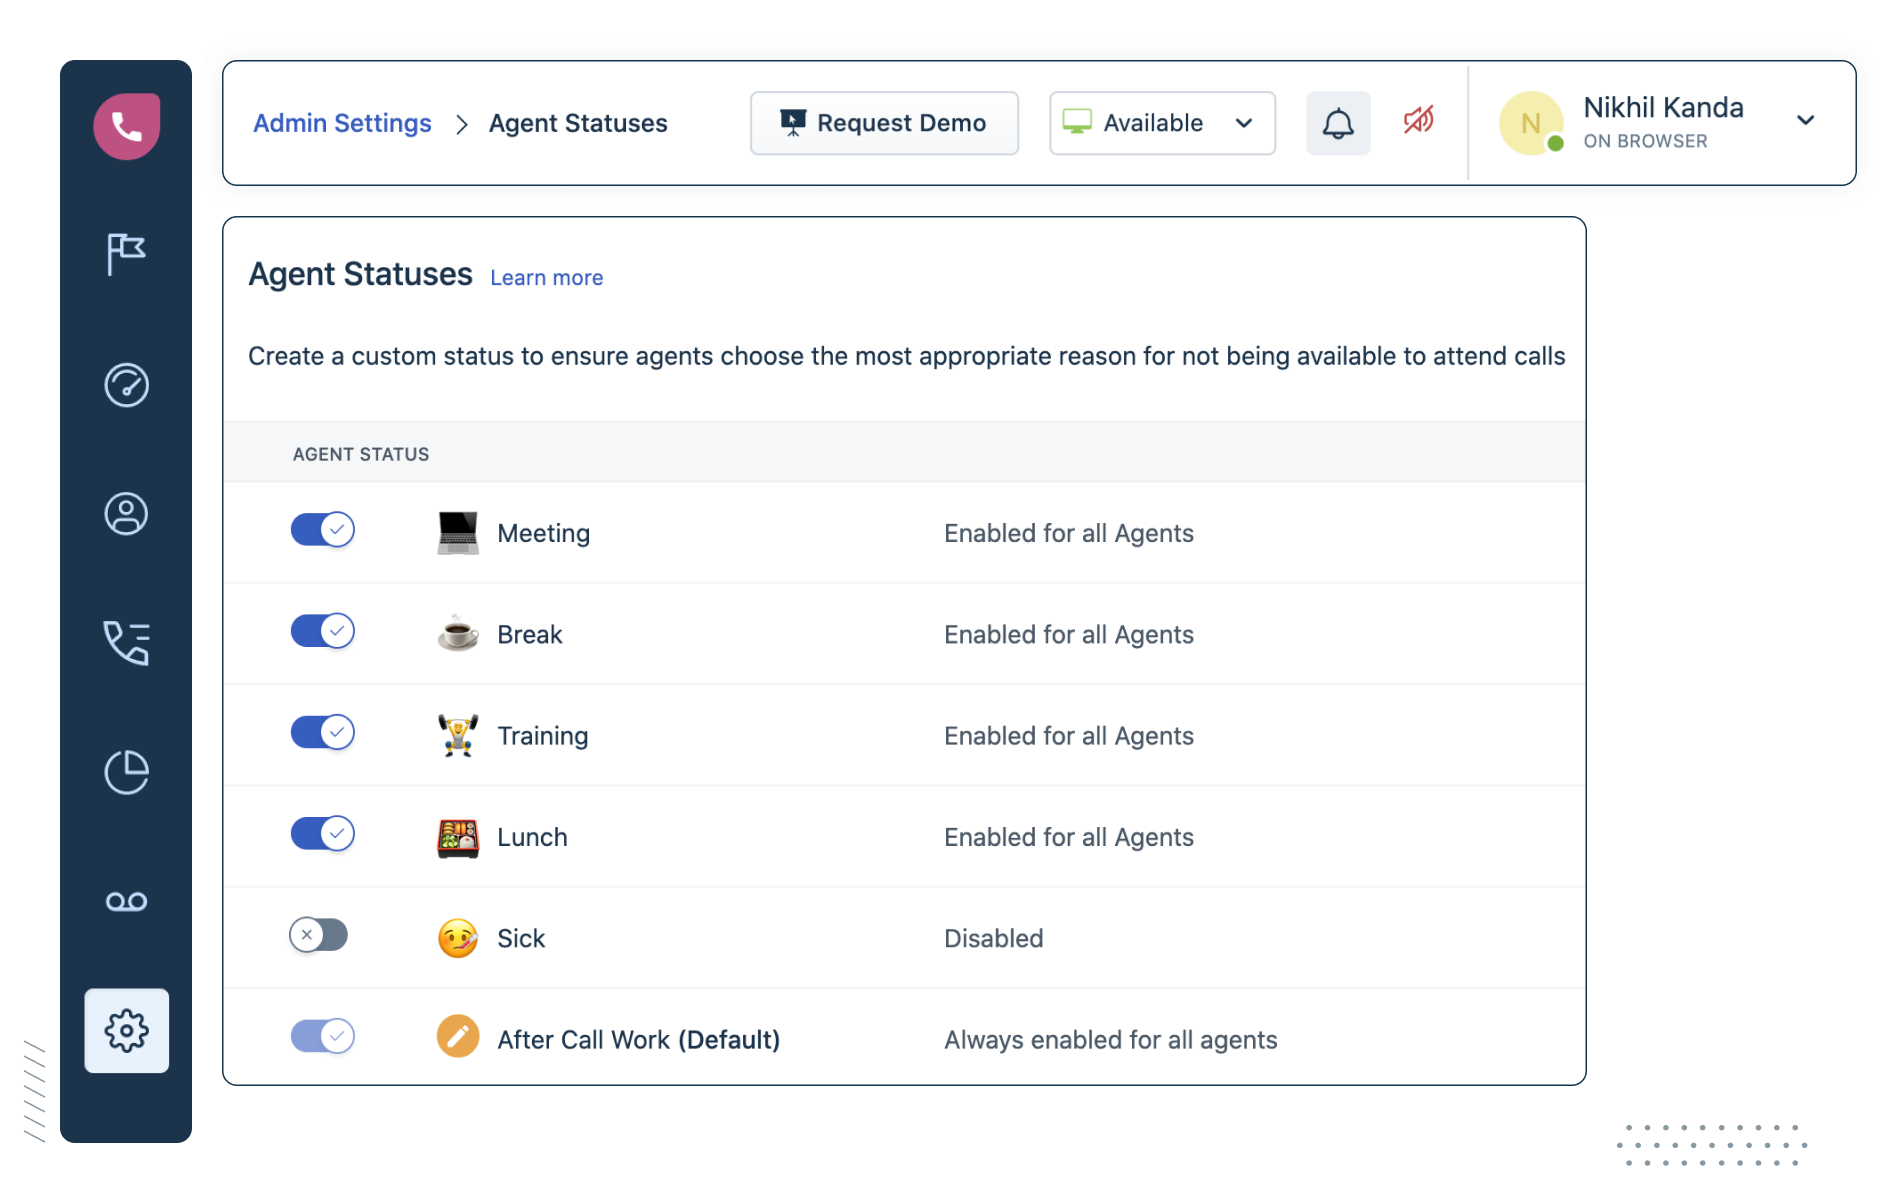Open the Learn more link
The image size is (1890, 1203).
click(546, 278)
